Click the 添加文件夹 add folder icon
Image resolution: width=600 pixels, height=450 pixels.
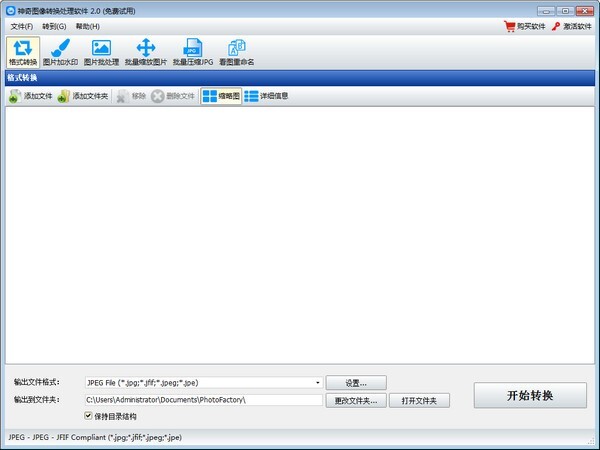click(x=64, y=96)
